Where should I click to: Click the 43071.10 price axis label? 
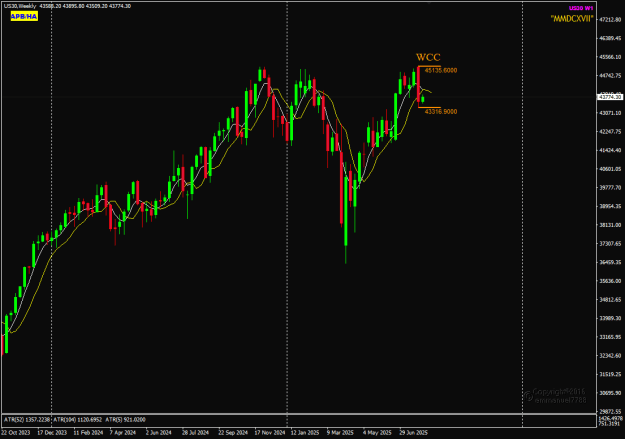(610, 113)
